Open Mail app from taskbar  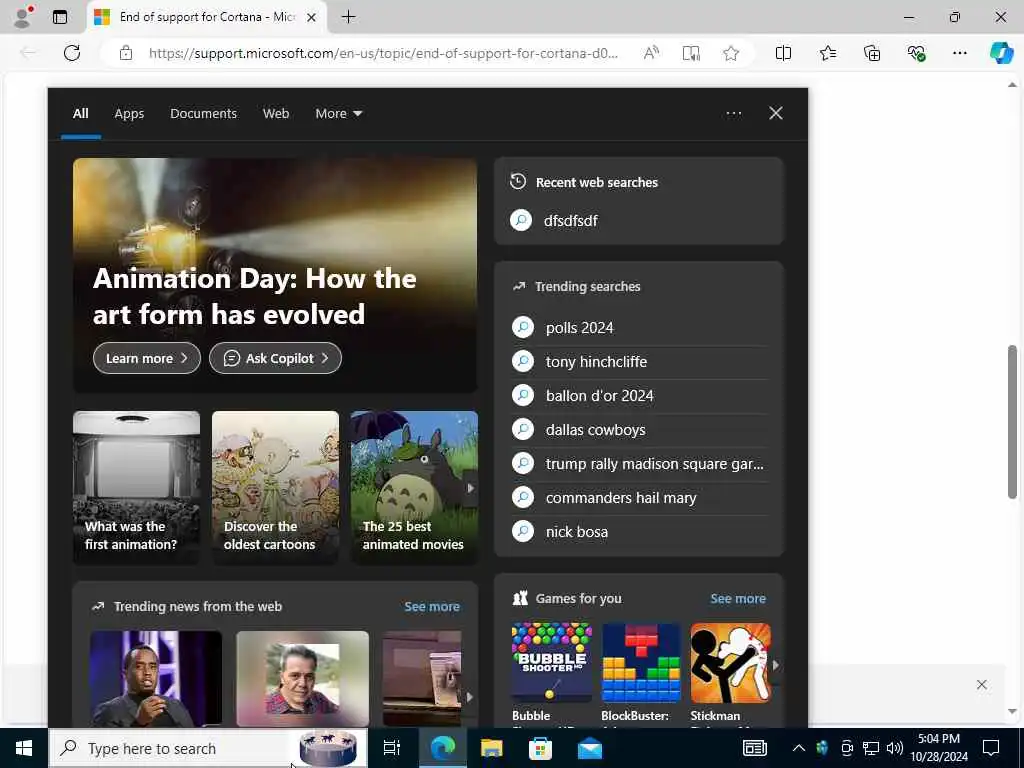pos(590,748)
